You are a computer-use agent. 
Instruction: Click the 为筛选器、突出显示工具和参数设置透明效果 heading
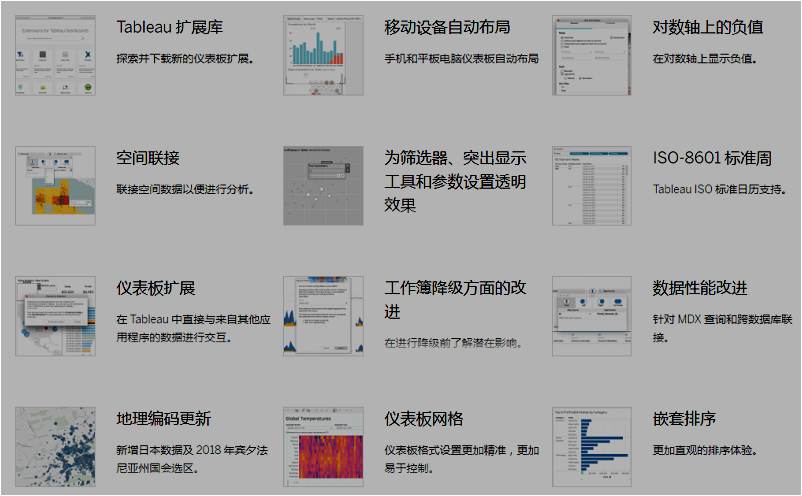point(455,181)
